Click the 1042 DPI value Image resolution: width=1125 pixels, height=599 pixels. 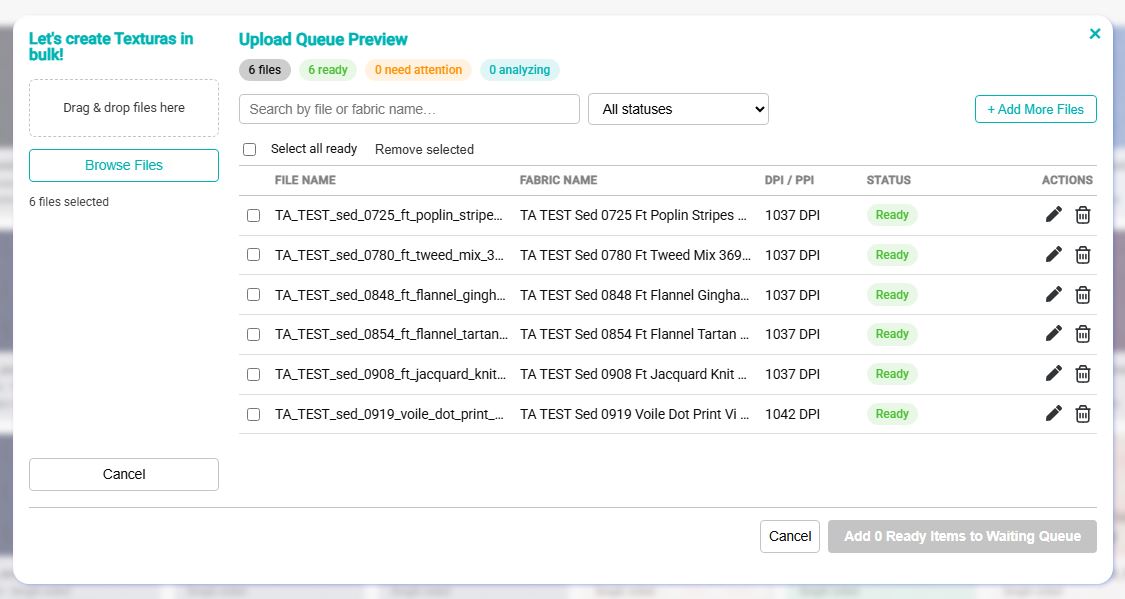[792, 415]
